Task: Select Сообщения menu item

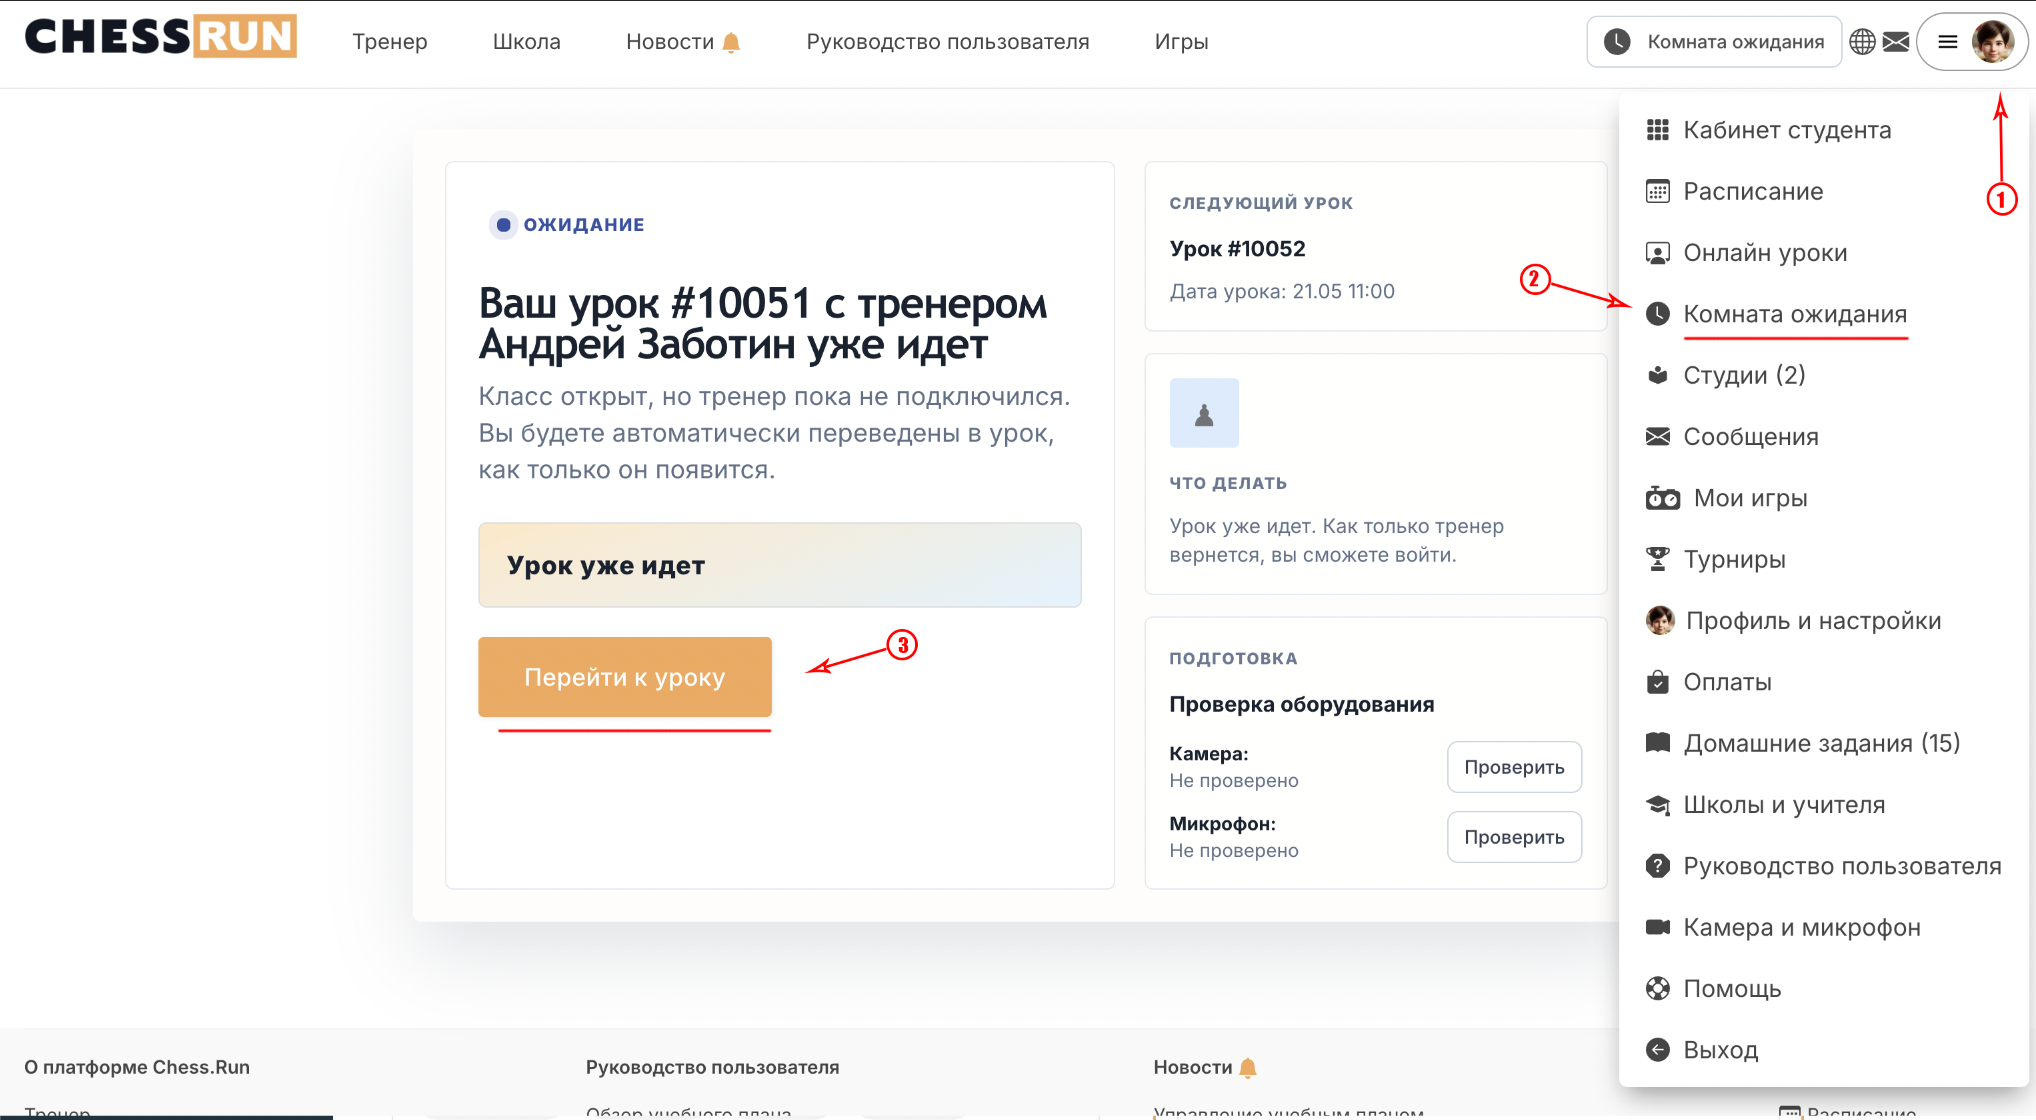Action: pyautogui.click(x=1751, y=437)
